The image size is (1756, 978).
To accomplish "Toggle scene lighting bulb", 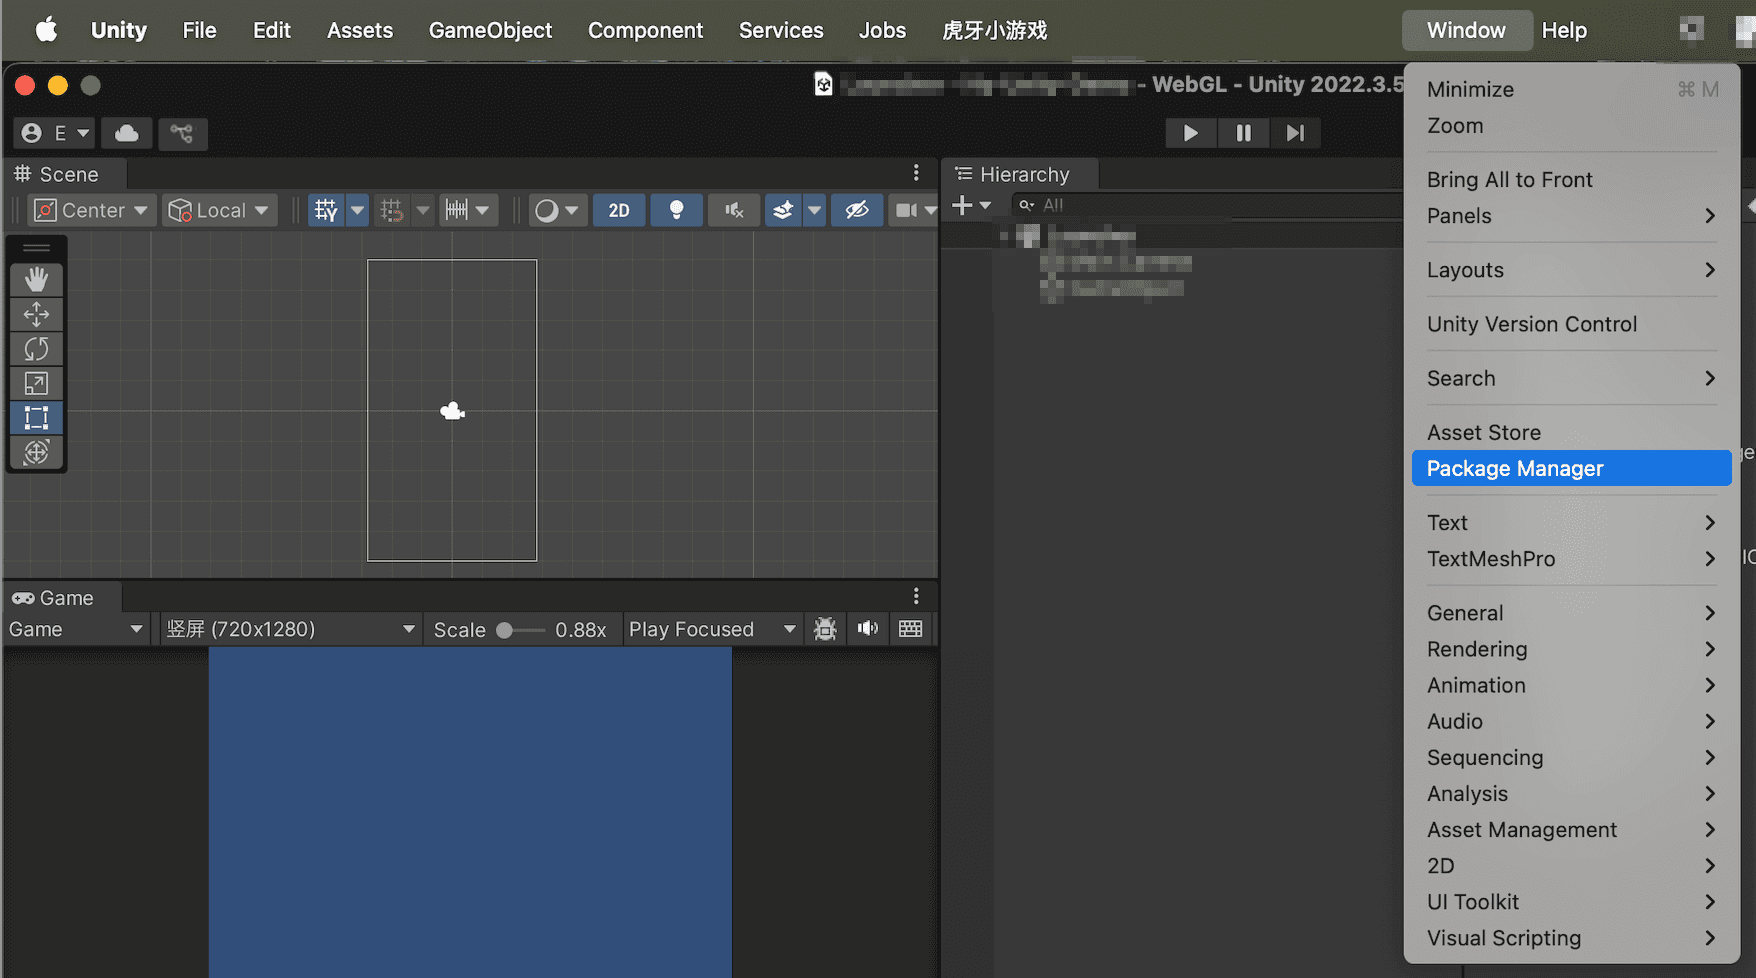I will pos(676,210).
